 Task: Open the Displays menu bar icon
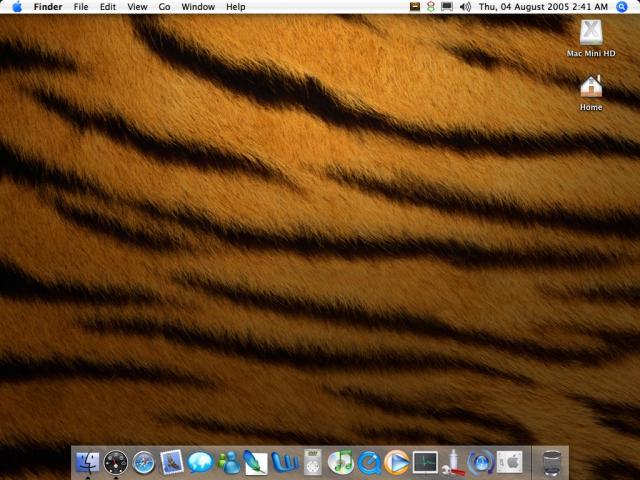click(447, 7)
